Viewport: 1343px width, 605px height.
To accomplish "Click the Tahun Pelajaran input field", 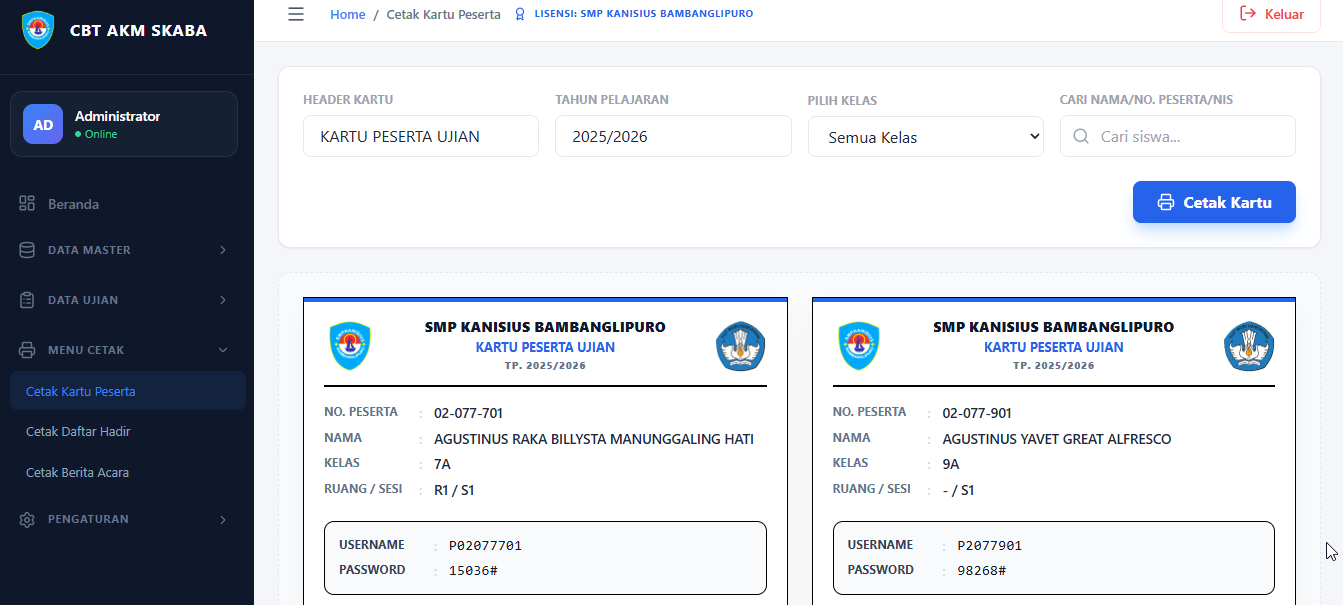I will [673, 136].
